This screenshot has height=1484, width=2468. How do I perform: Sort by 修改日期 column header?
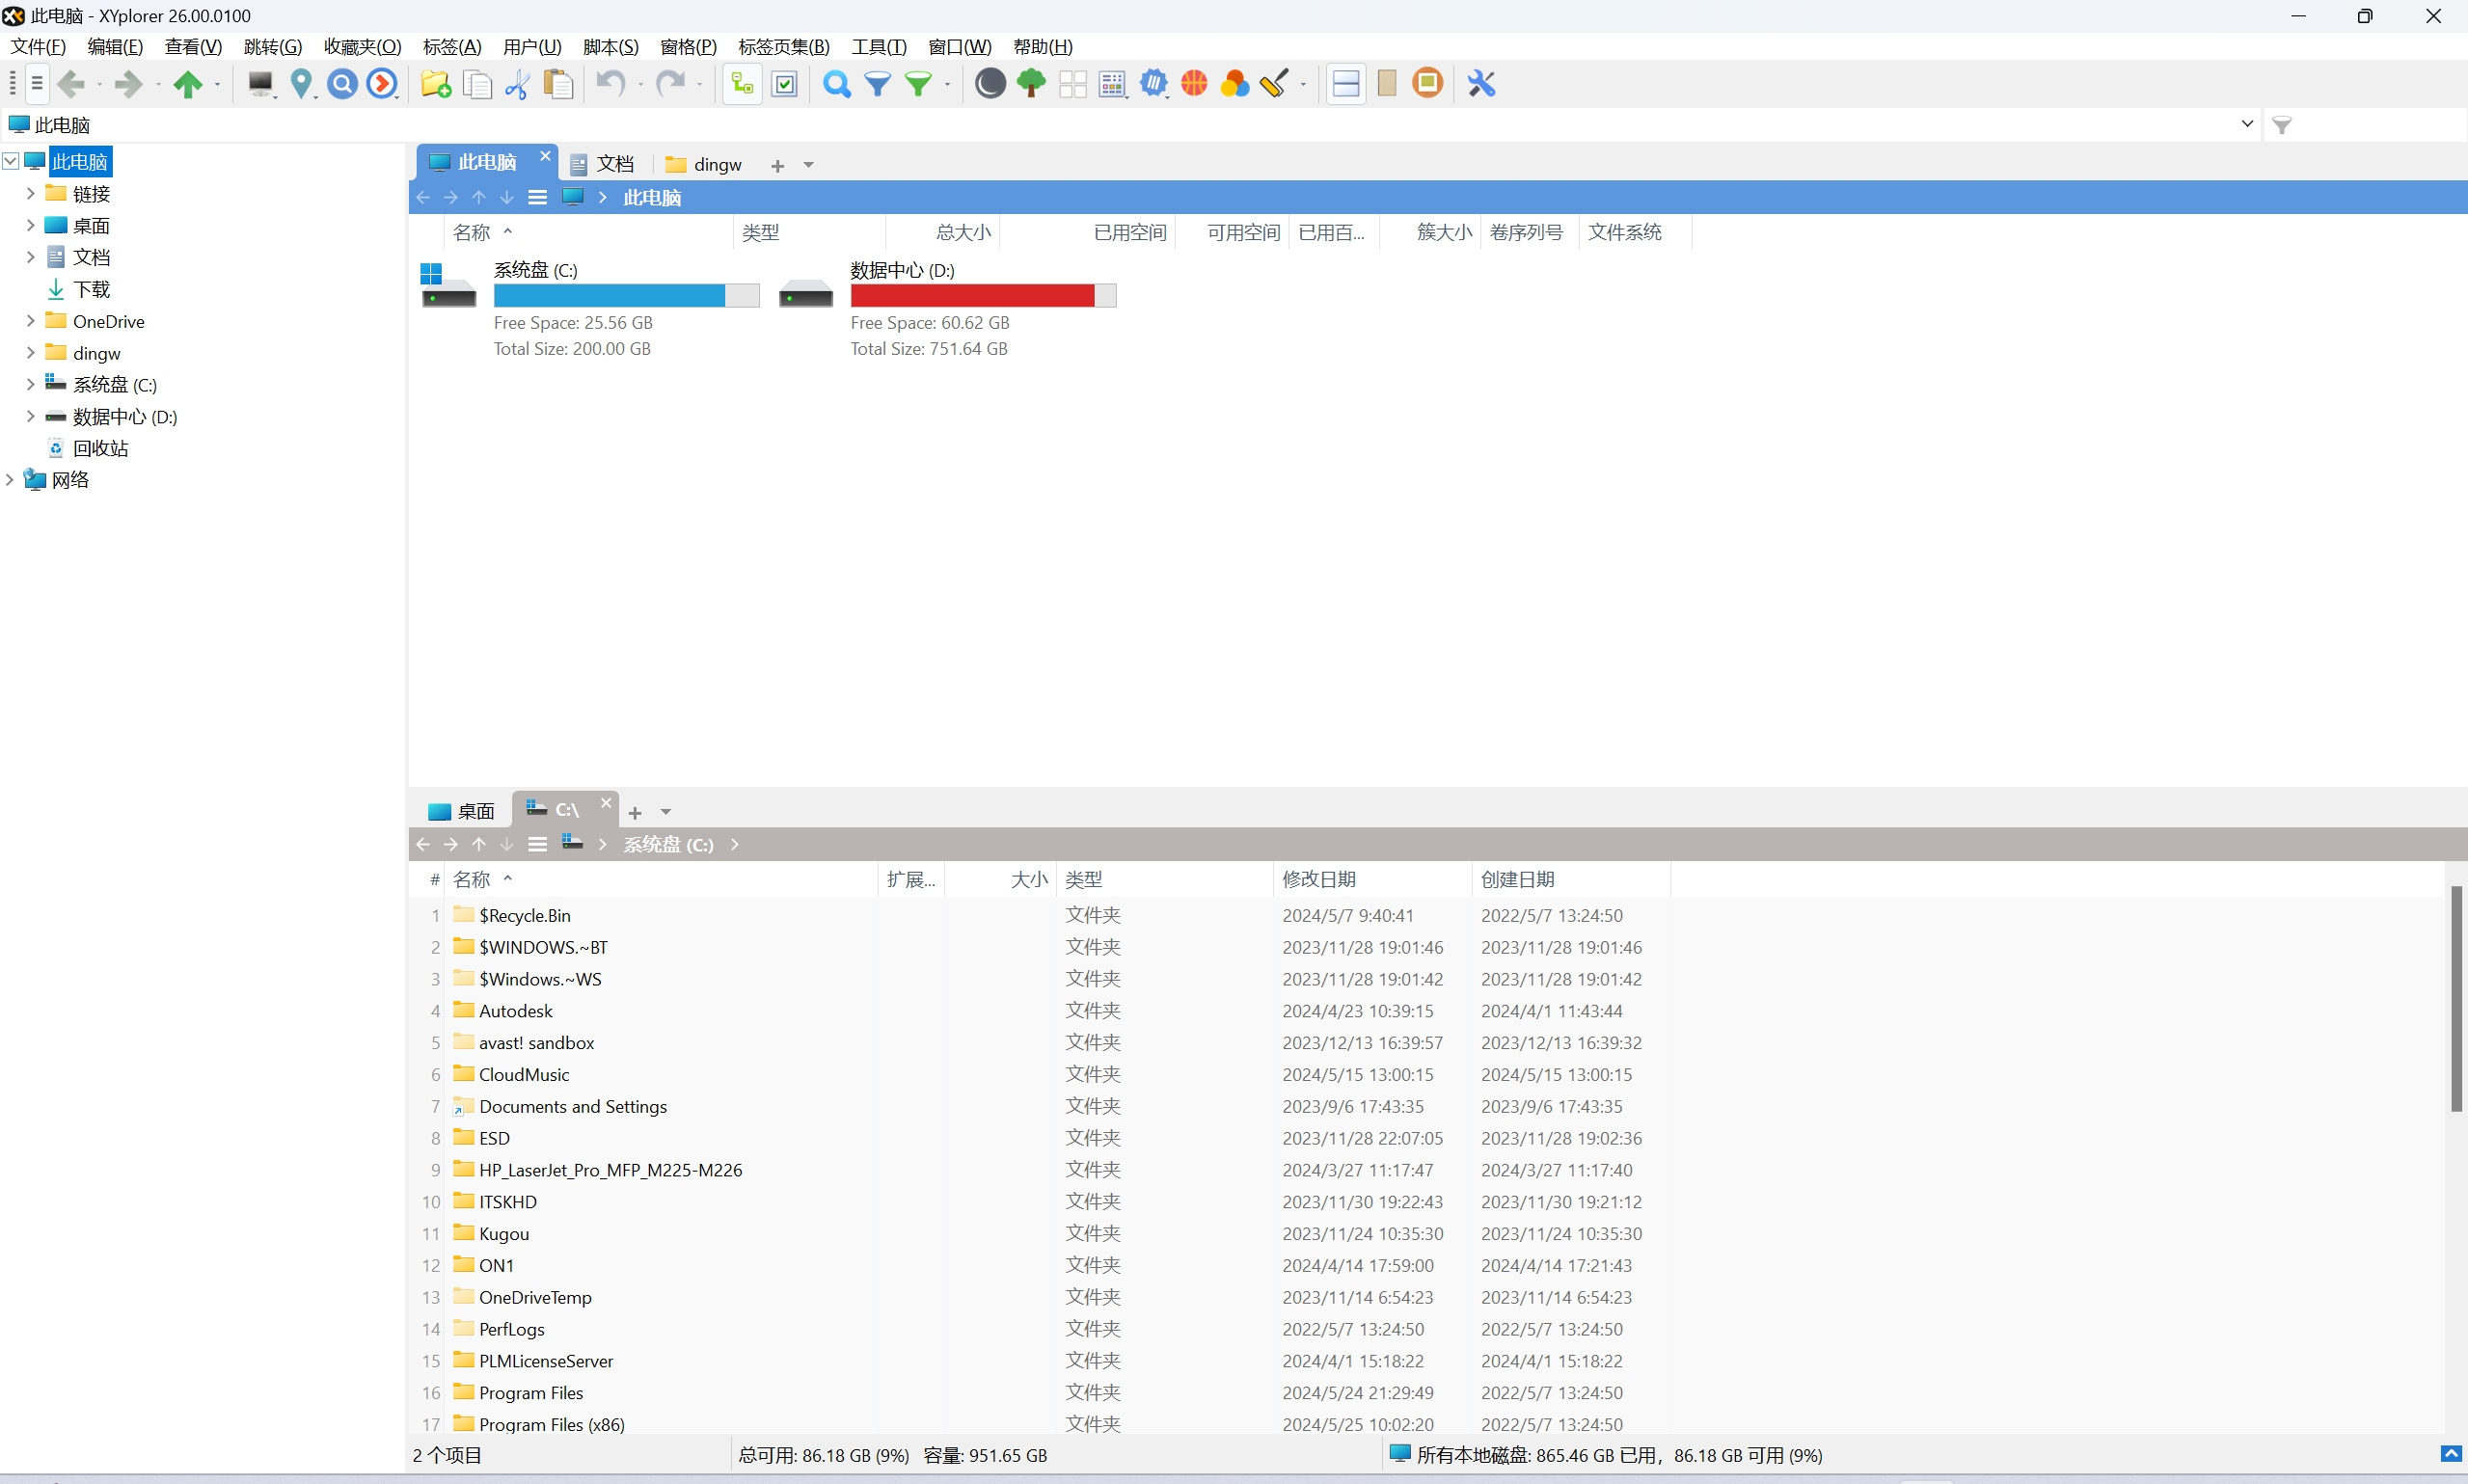tap(1319, 879)
